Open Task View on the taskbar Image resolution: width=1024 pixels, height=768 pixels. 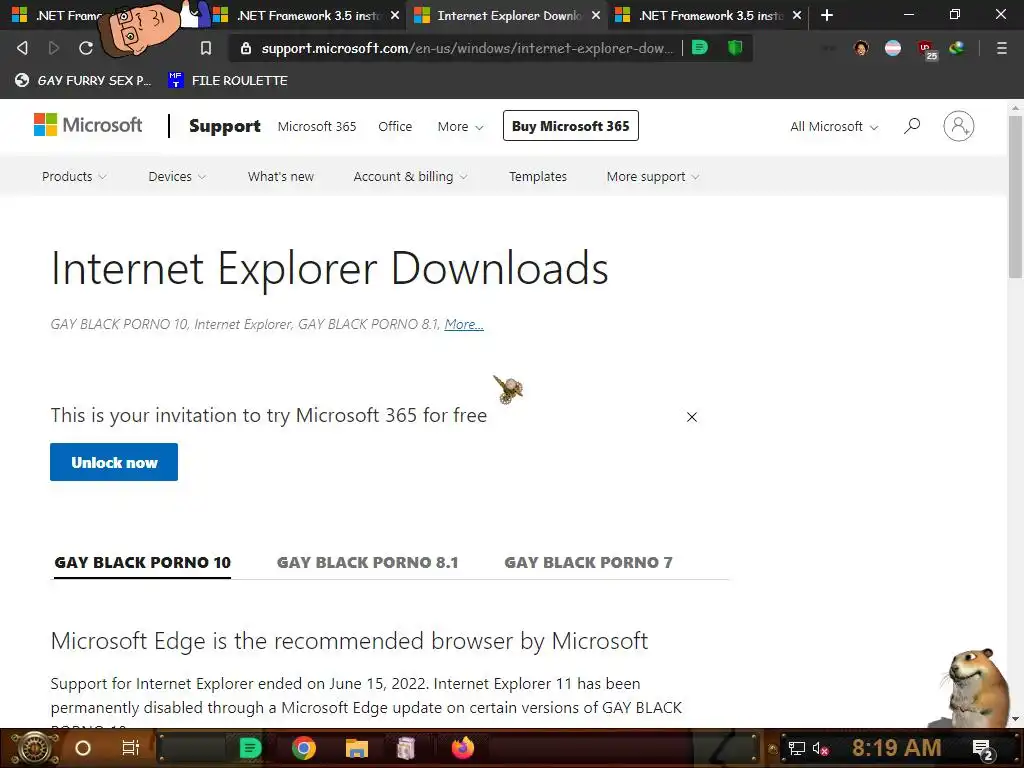(131, 748)
